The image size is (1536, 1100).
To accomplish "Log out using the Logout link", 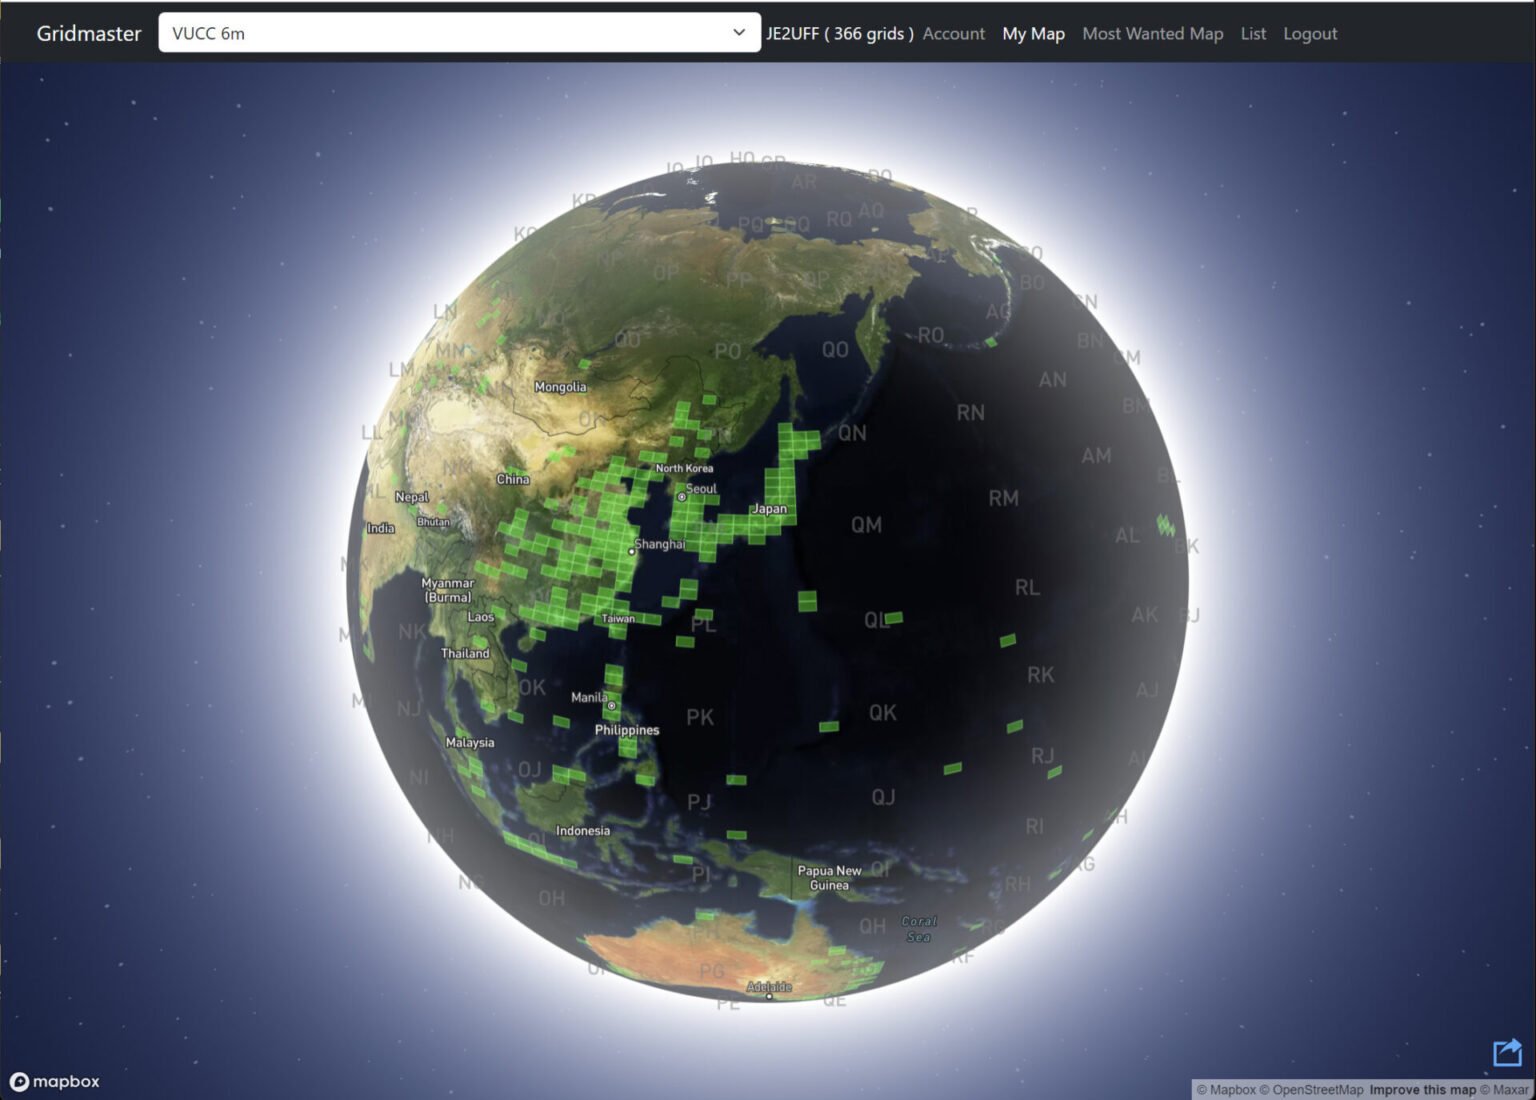I will [x=1310, y=33].
